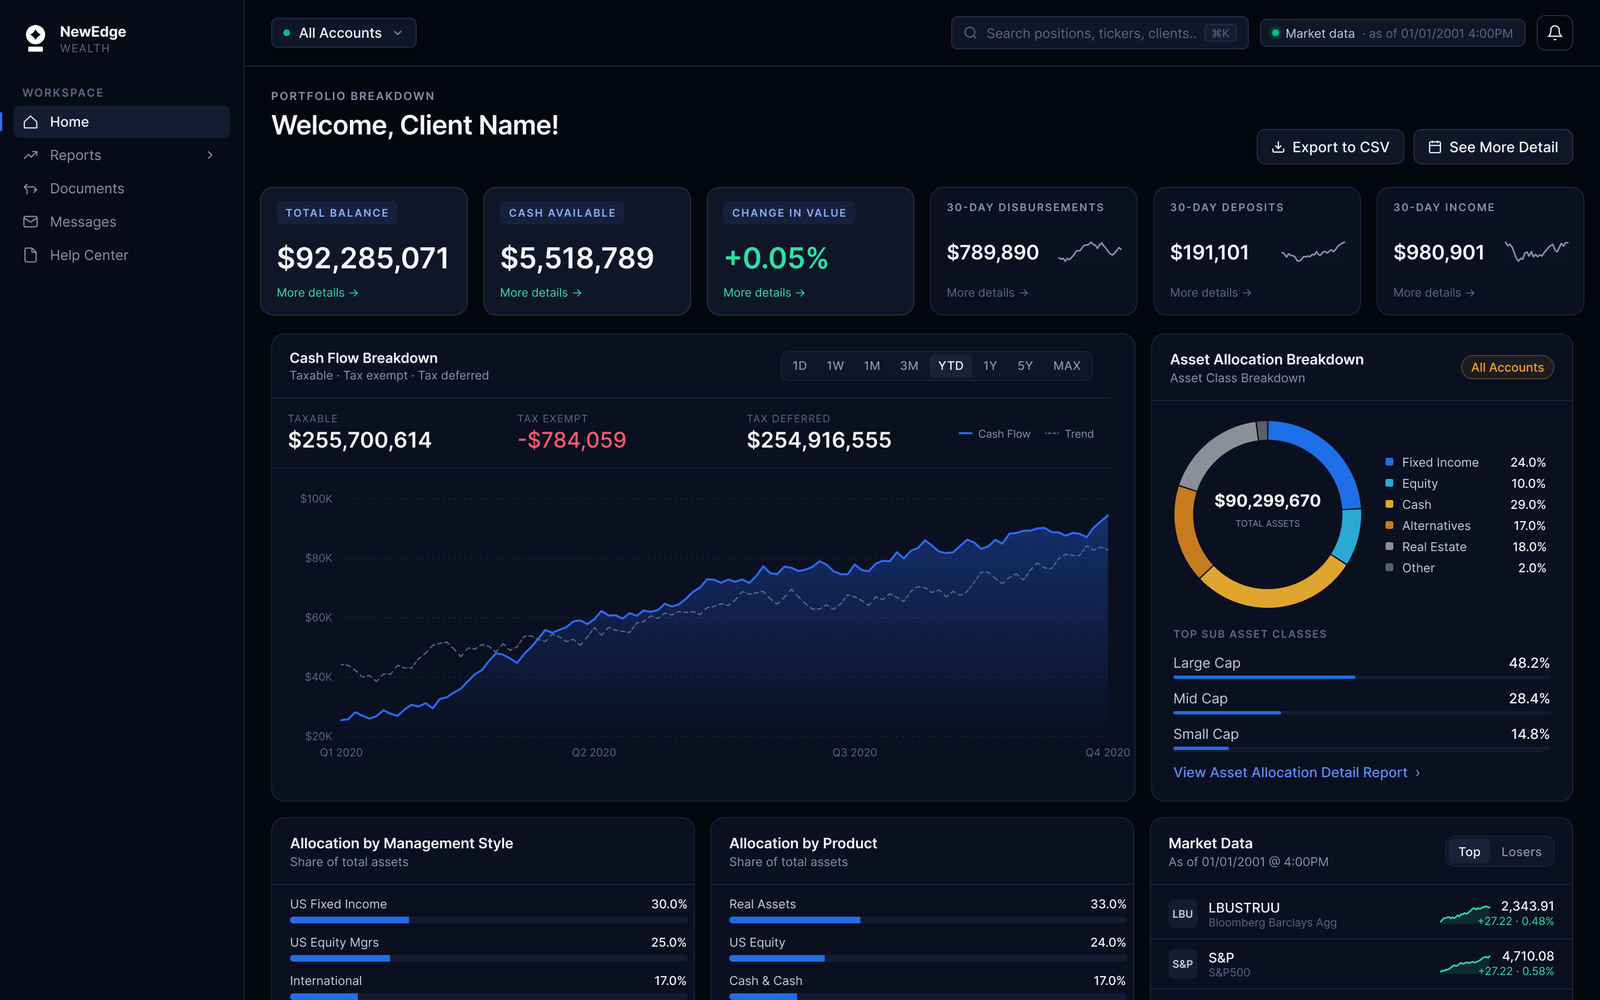Click the Help Center page icon

pyautogui.click(x=31, y=255)
